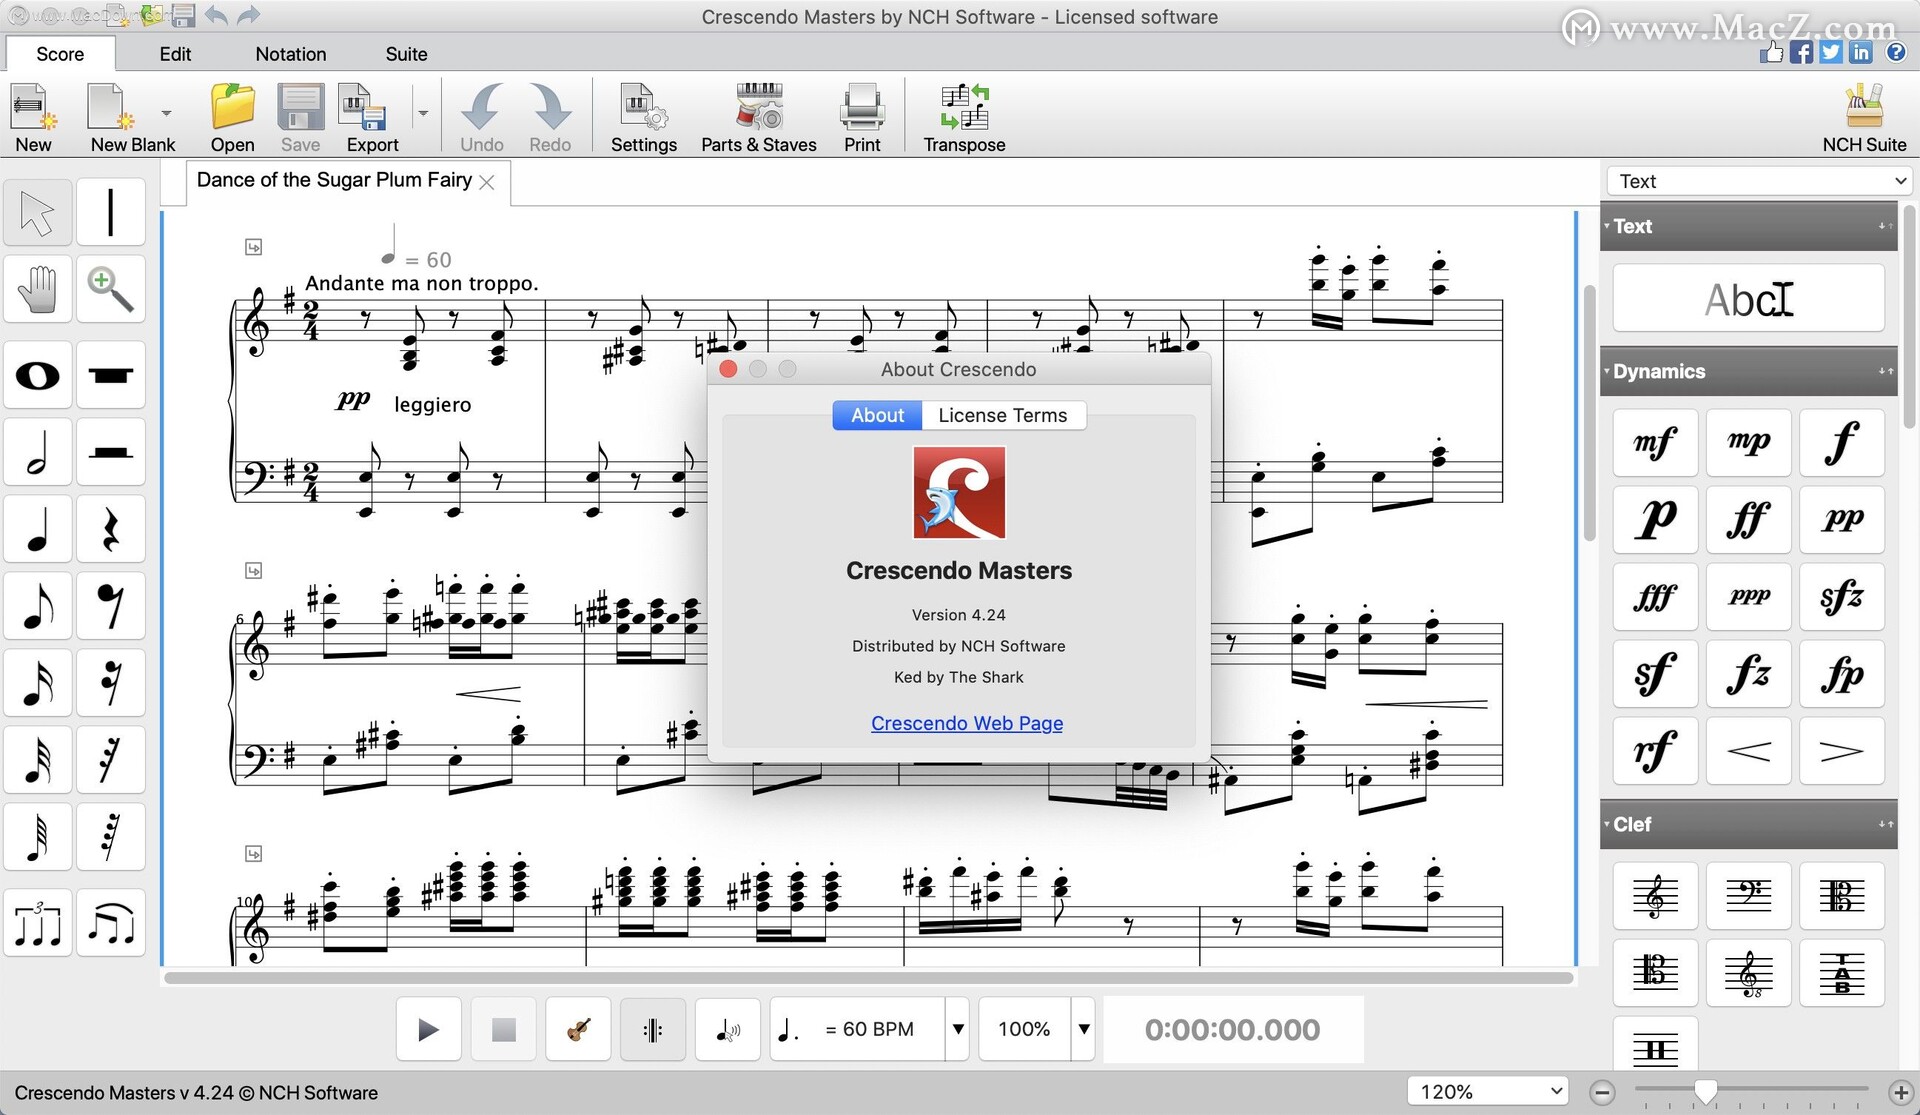Open the 120% zoom dropdown
Screen dimensions: 1920x1115
[x=1487, y=1091]
